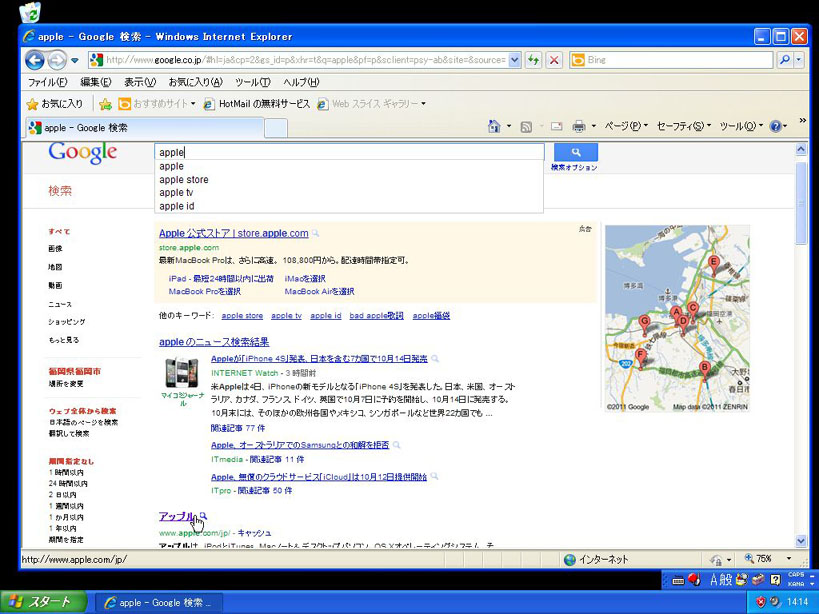Click the Google logo
This screenshot has width=819, height=614.
pos(83,152)
